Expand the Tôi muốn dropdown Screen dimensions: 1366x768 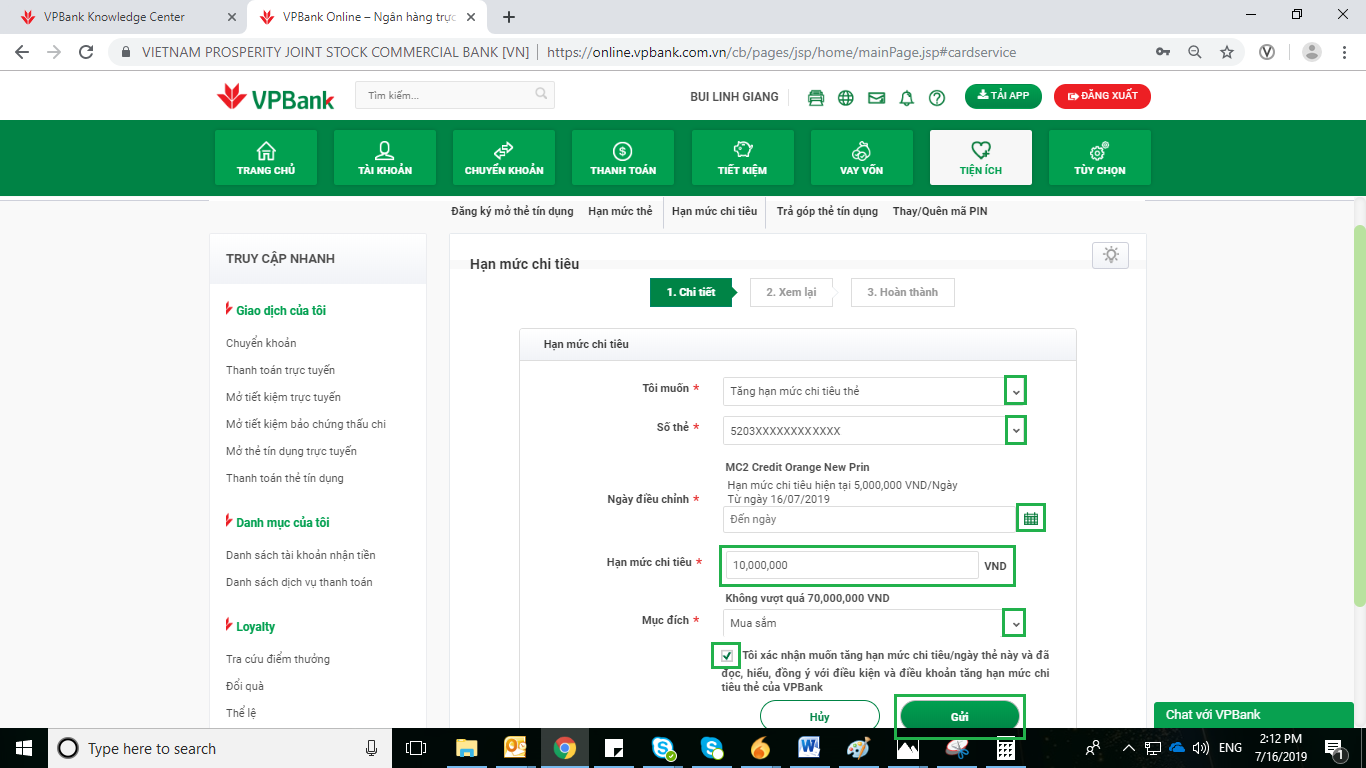pyautogui.click(x=1015, y=391)
